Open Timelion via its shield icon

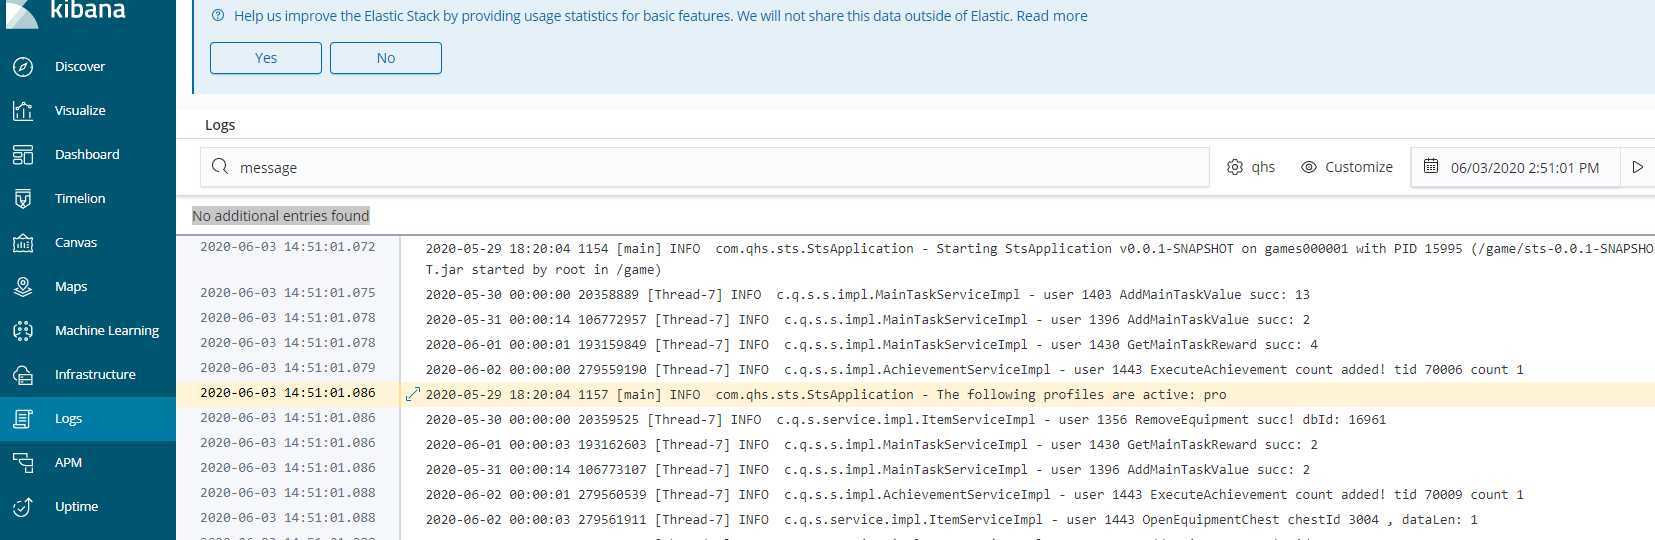[23, 198]
